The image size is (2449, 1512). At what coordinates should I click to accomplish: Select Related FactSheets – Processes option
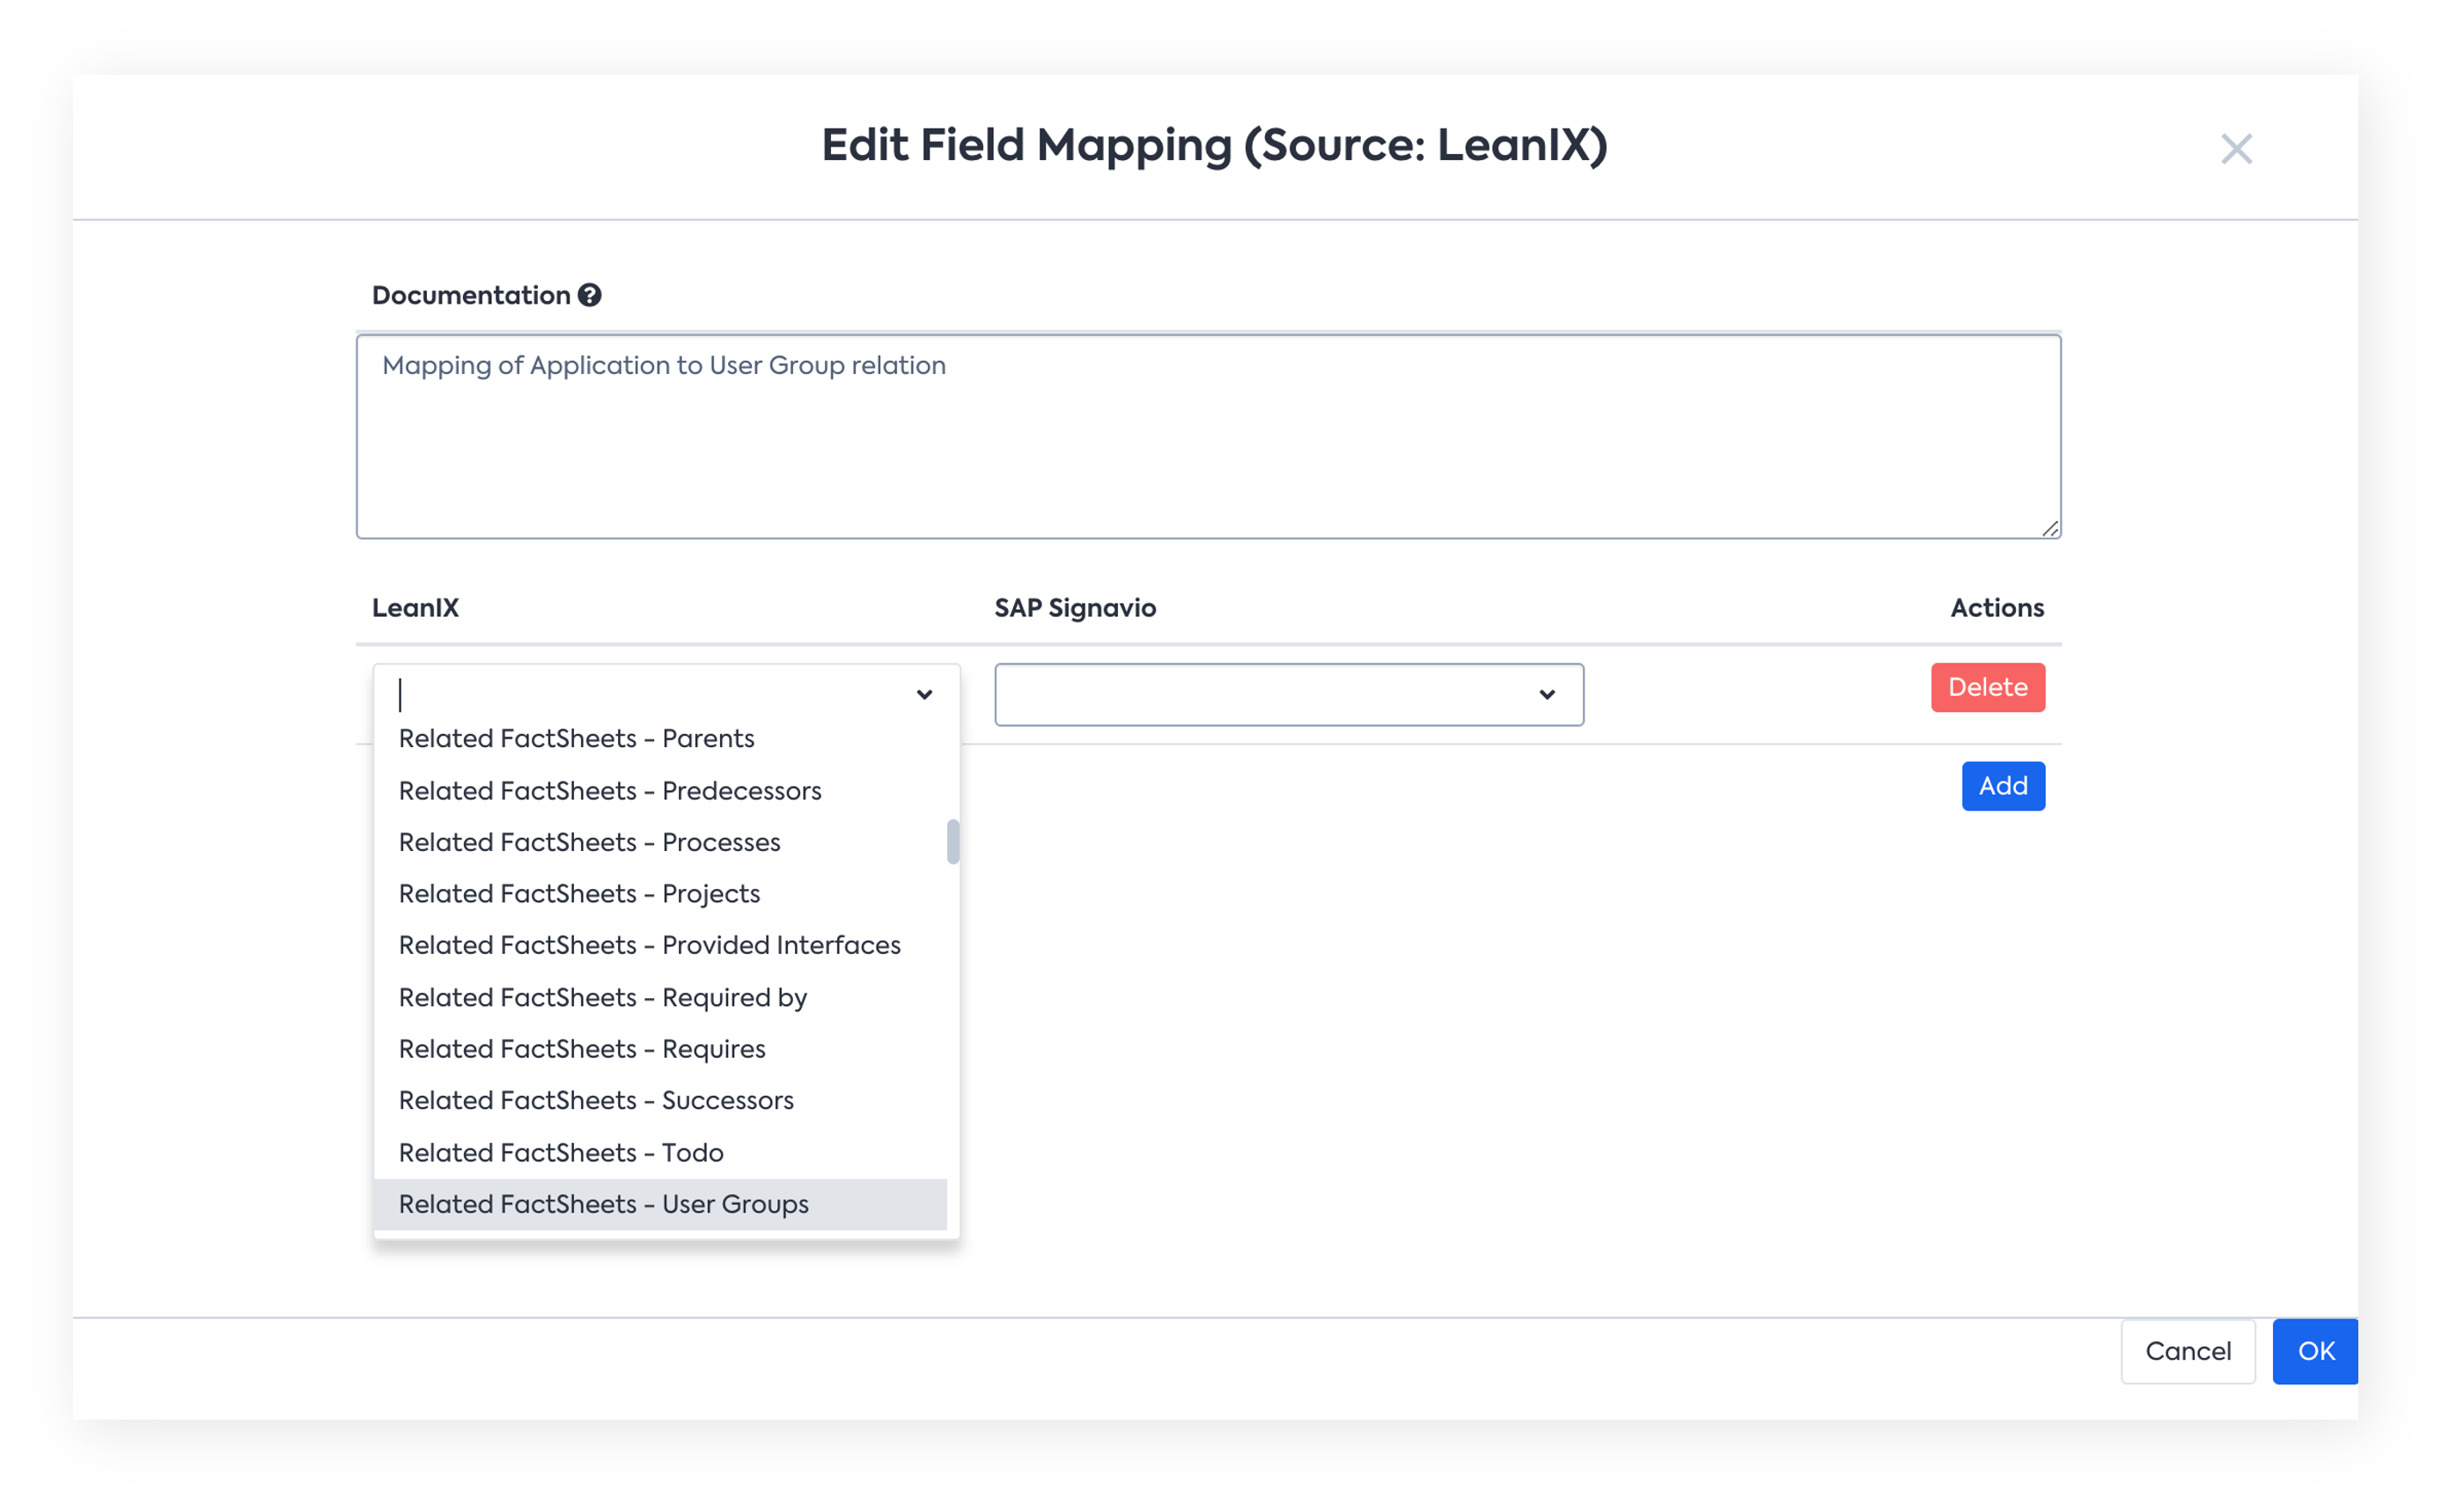(x=660, y=842)
